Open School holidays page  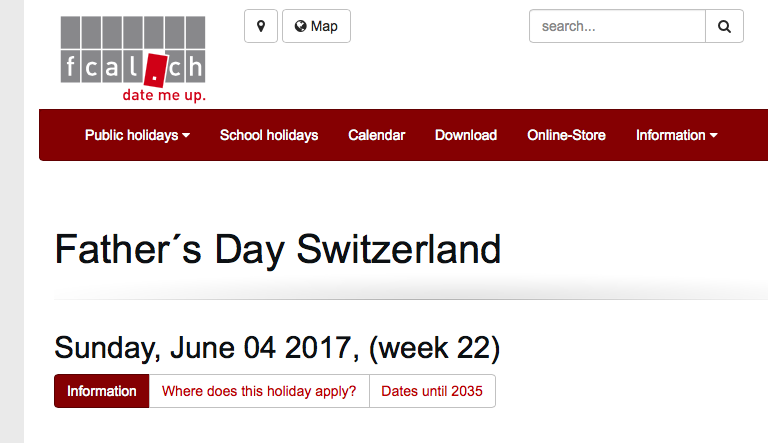(x=269, y=135)
